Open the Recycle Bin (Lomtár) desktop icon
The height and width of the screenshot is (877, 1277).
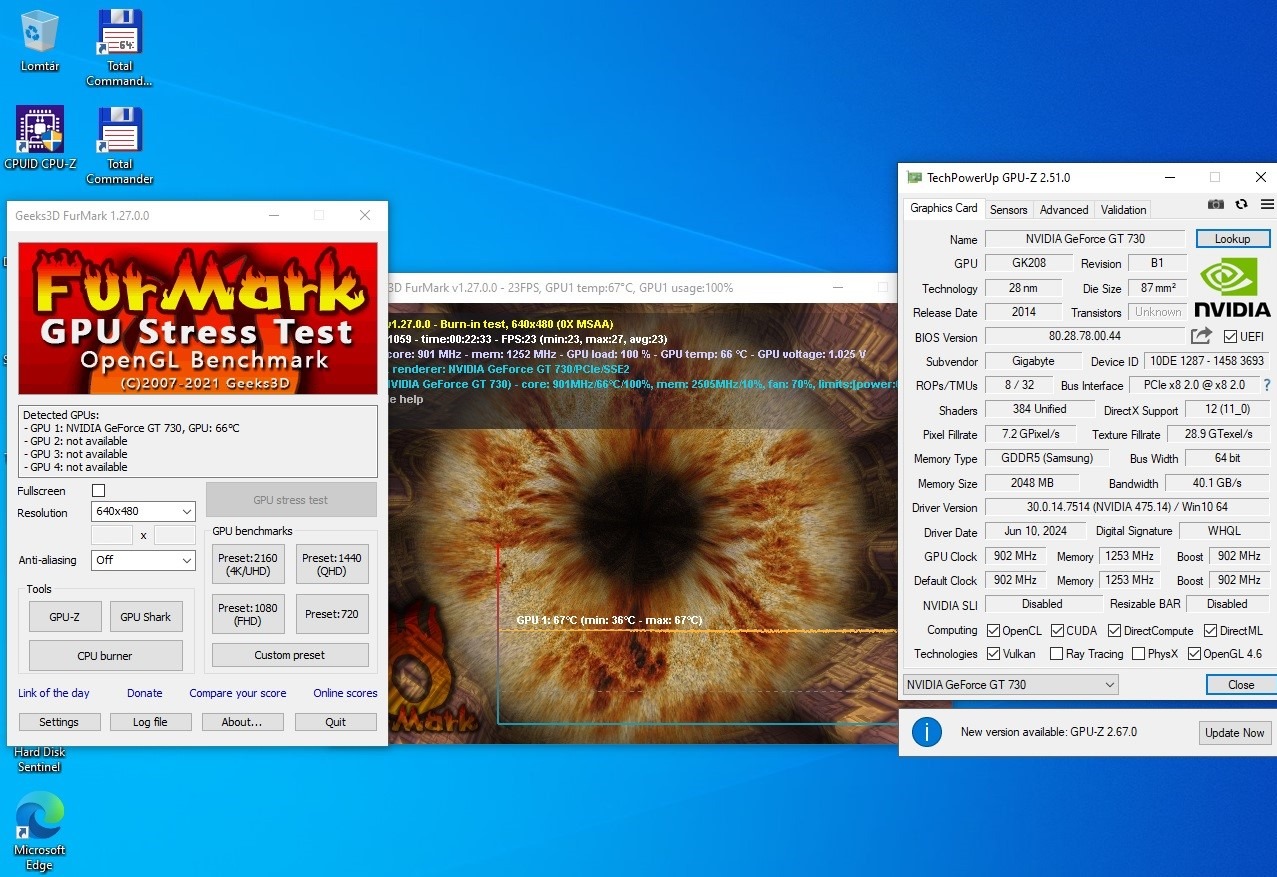[x=40, y=40]
